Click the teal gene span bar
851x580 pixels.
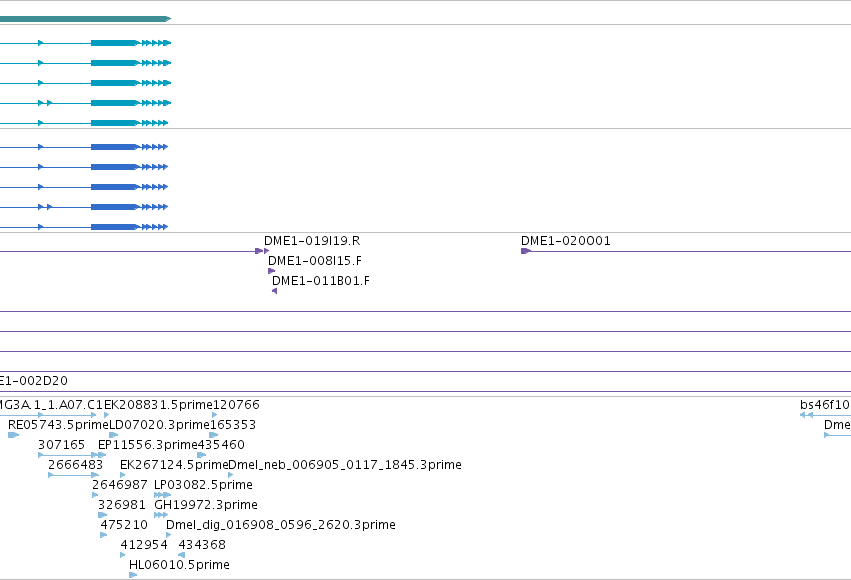point(85,19)
